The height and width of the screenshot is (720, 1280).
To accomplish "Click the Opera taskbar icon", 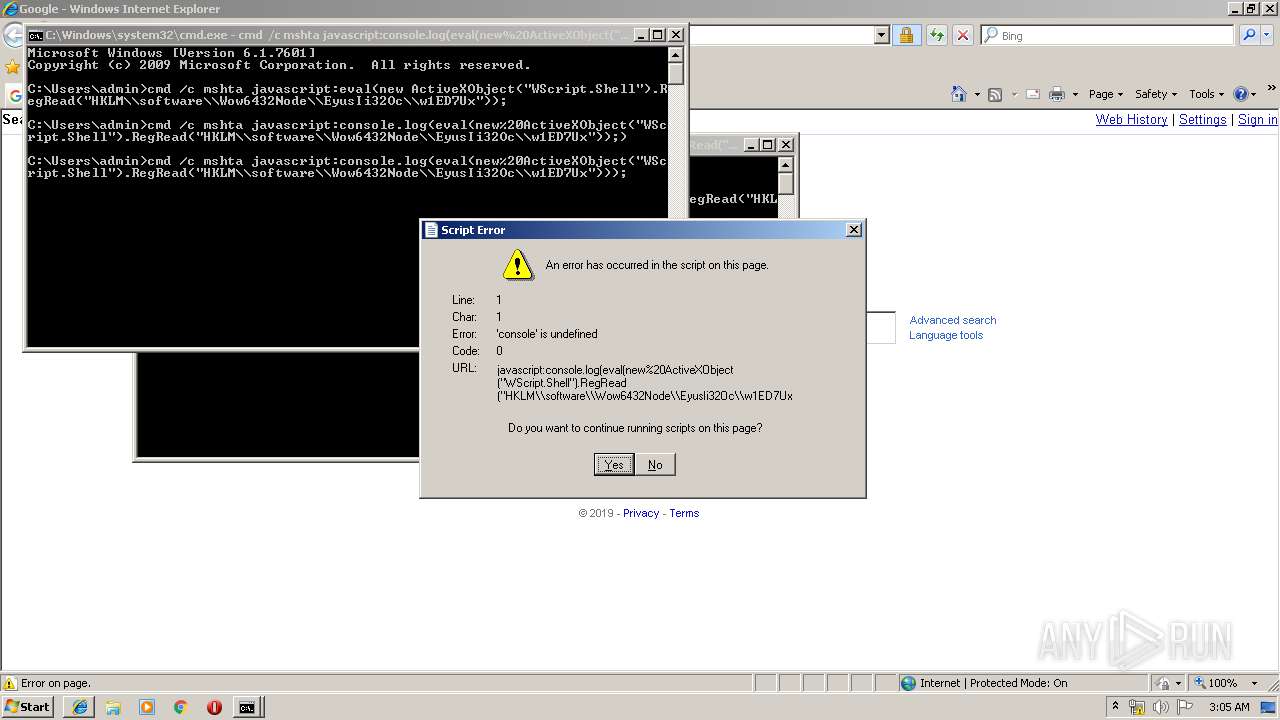I will (214, 707).
